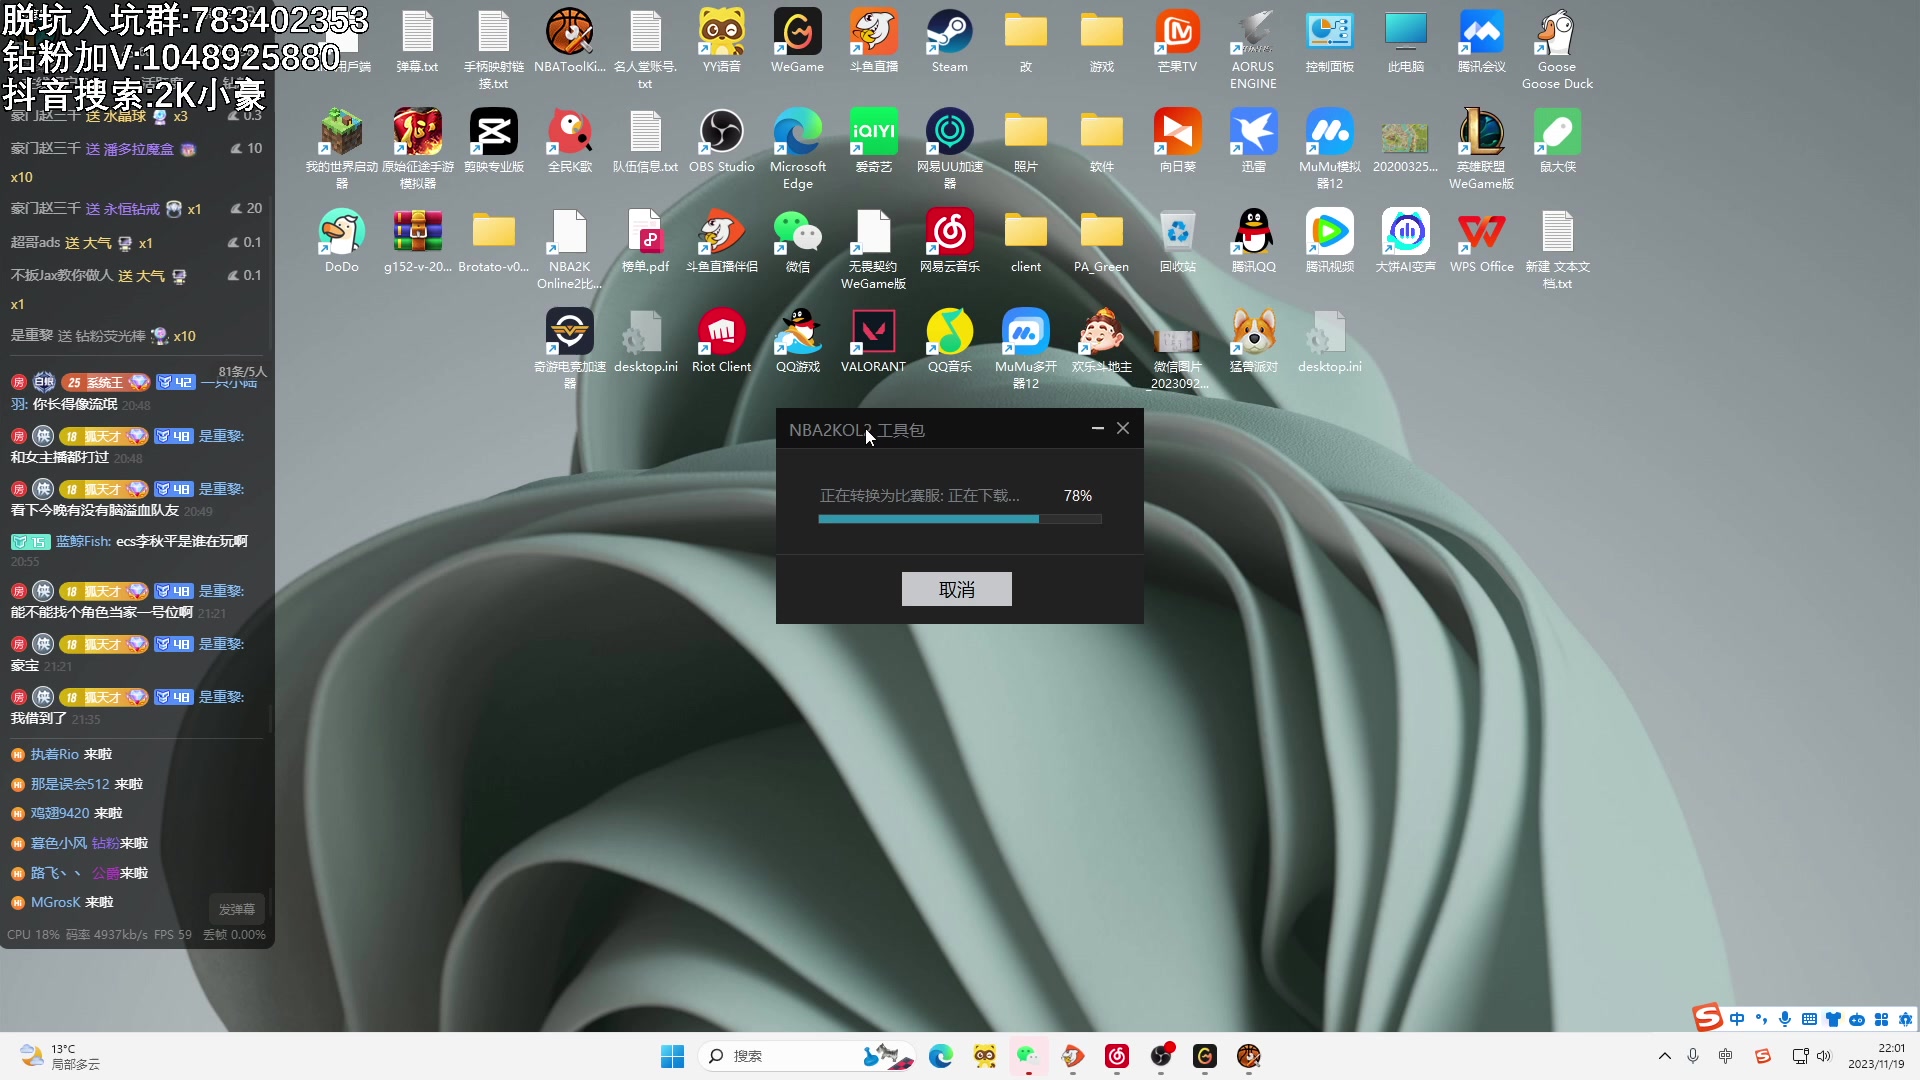The width and height of the screenshot is (1920, 1080).
Task: Open the 游戏 folder on desktop
Action: click(1101, 42)
